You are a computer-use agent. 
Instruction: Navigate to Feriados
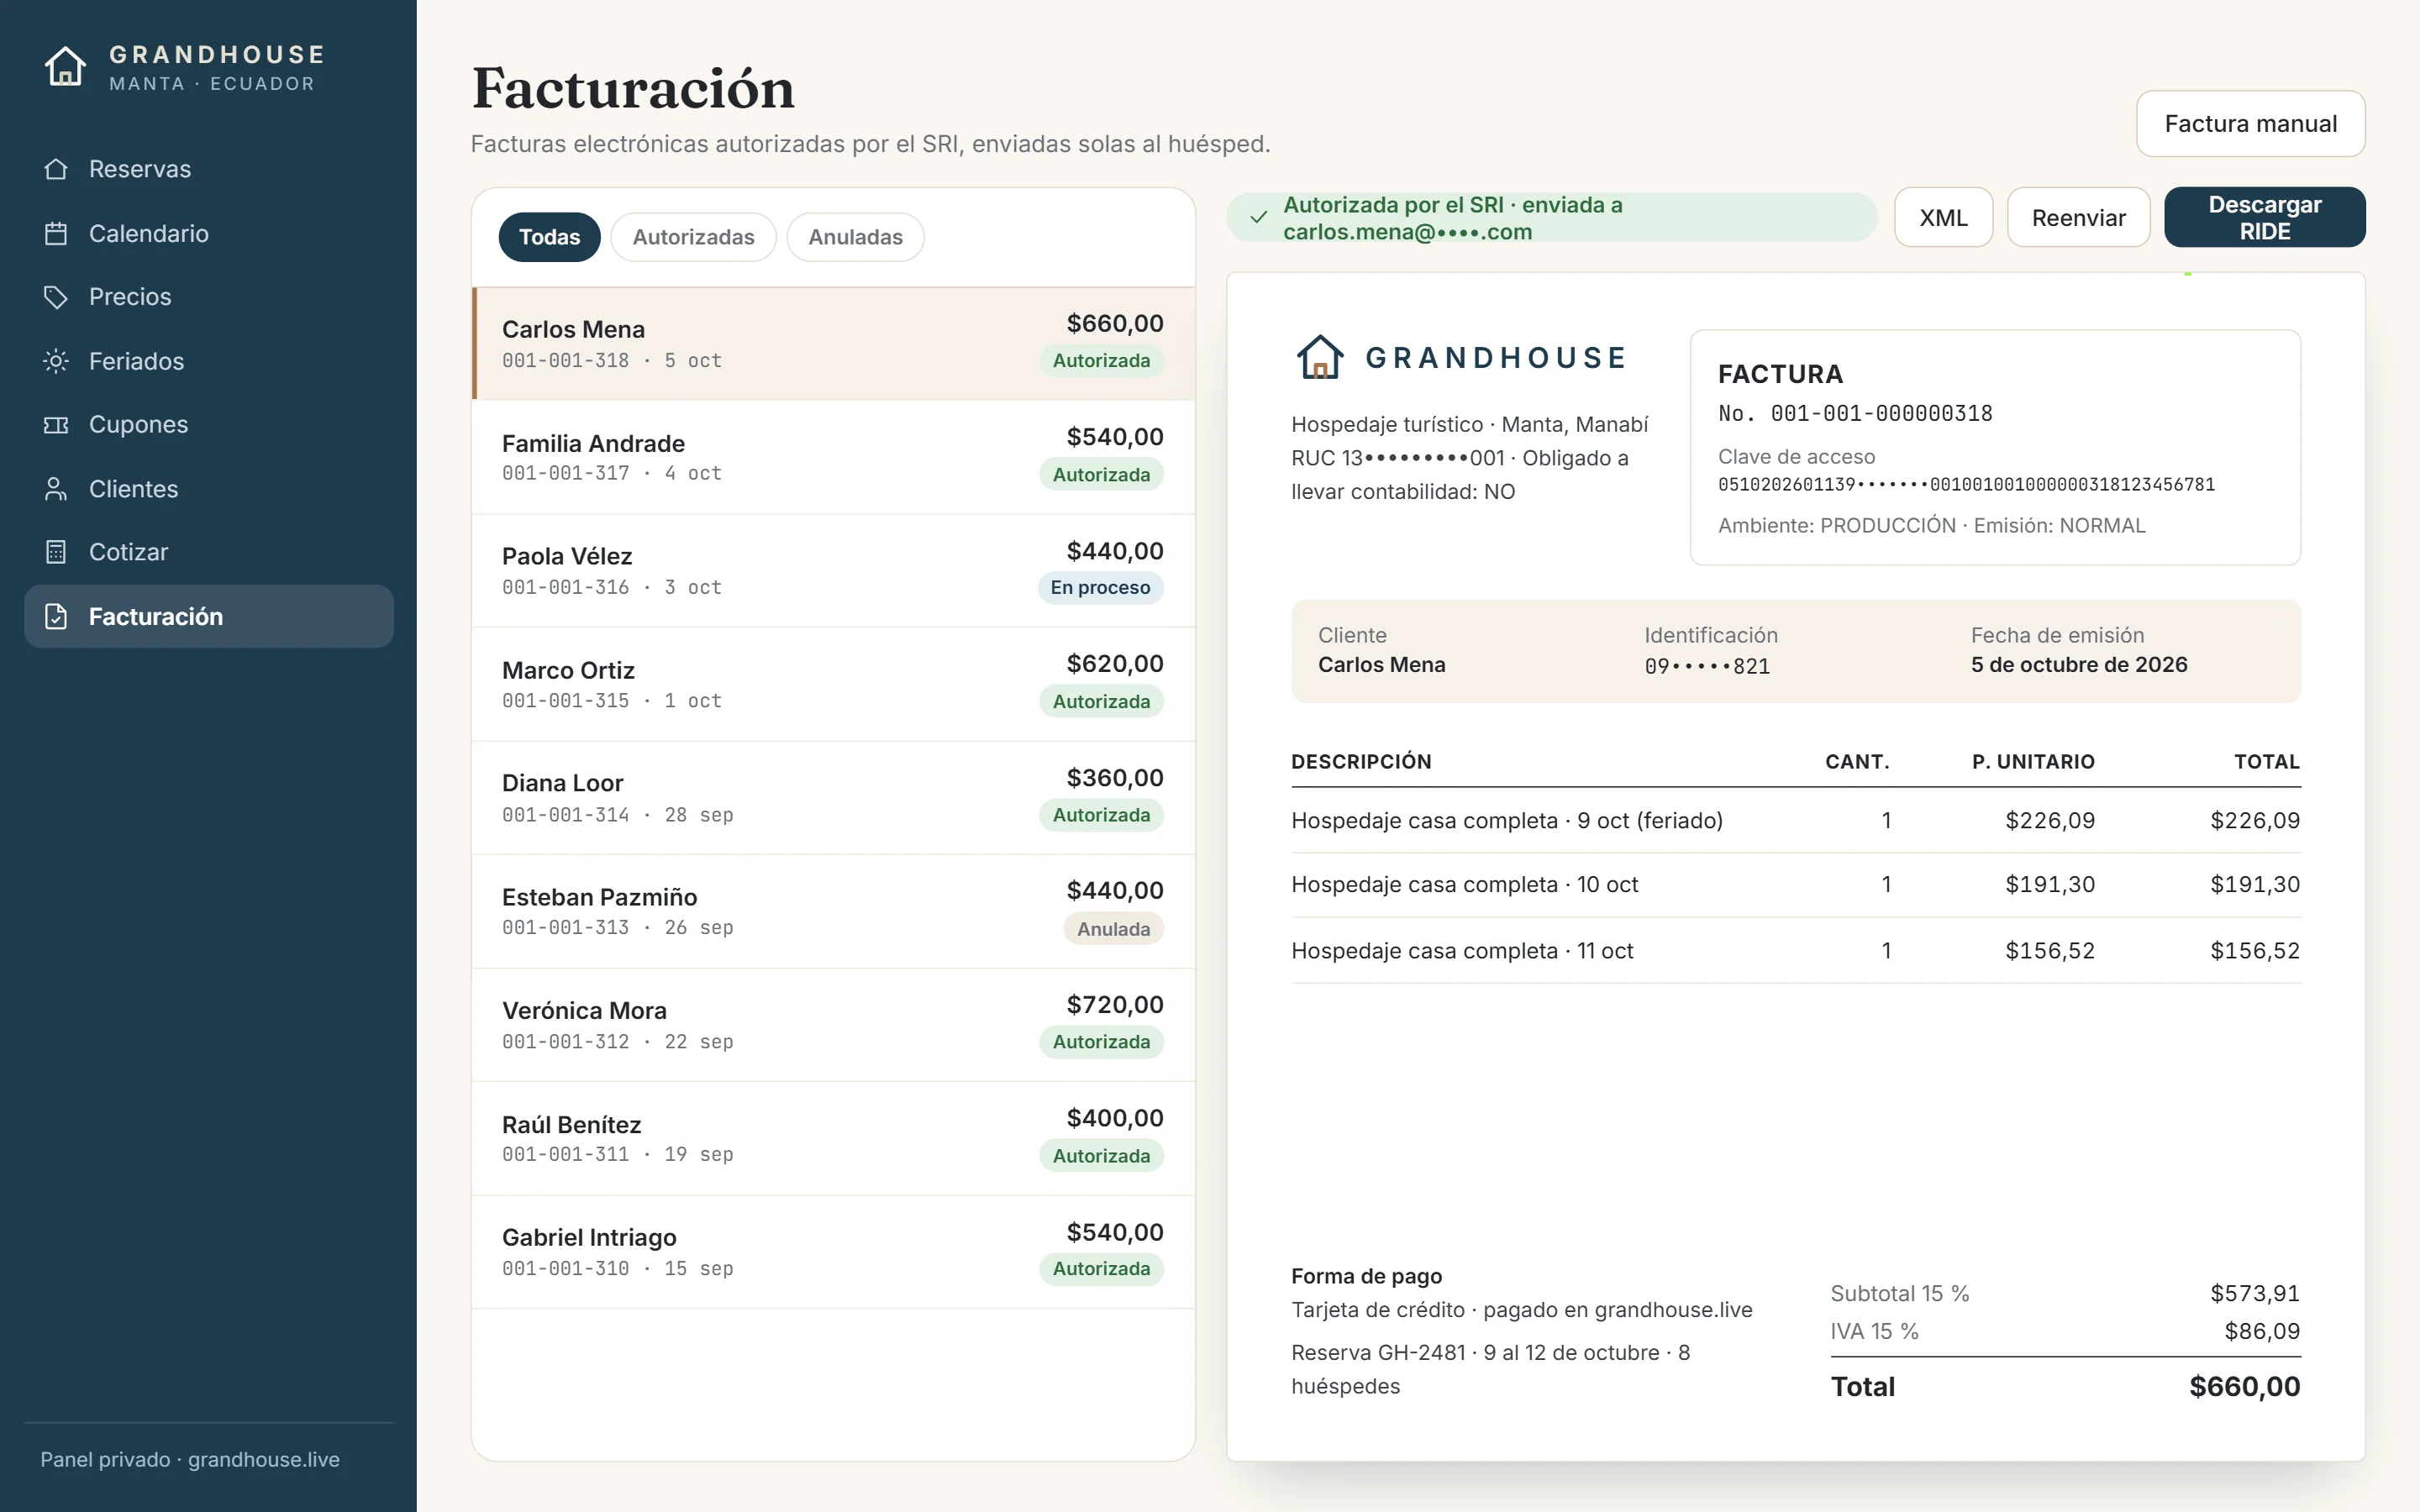(x=209, y=361)
